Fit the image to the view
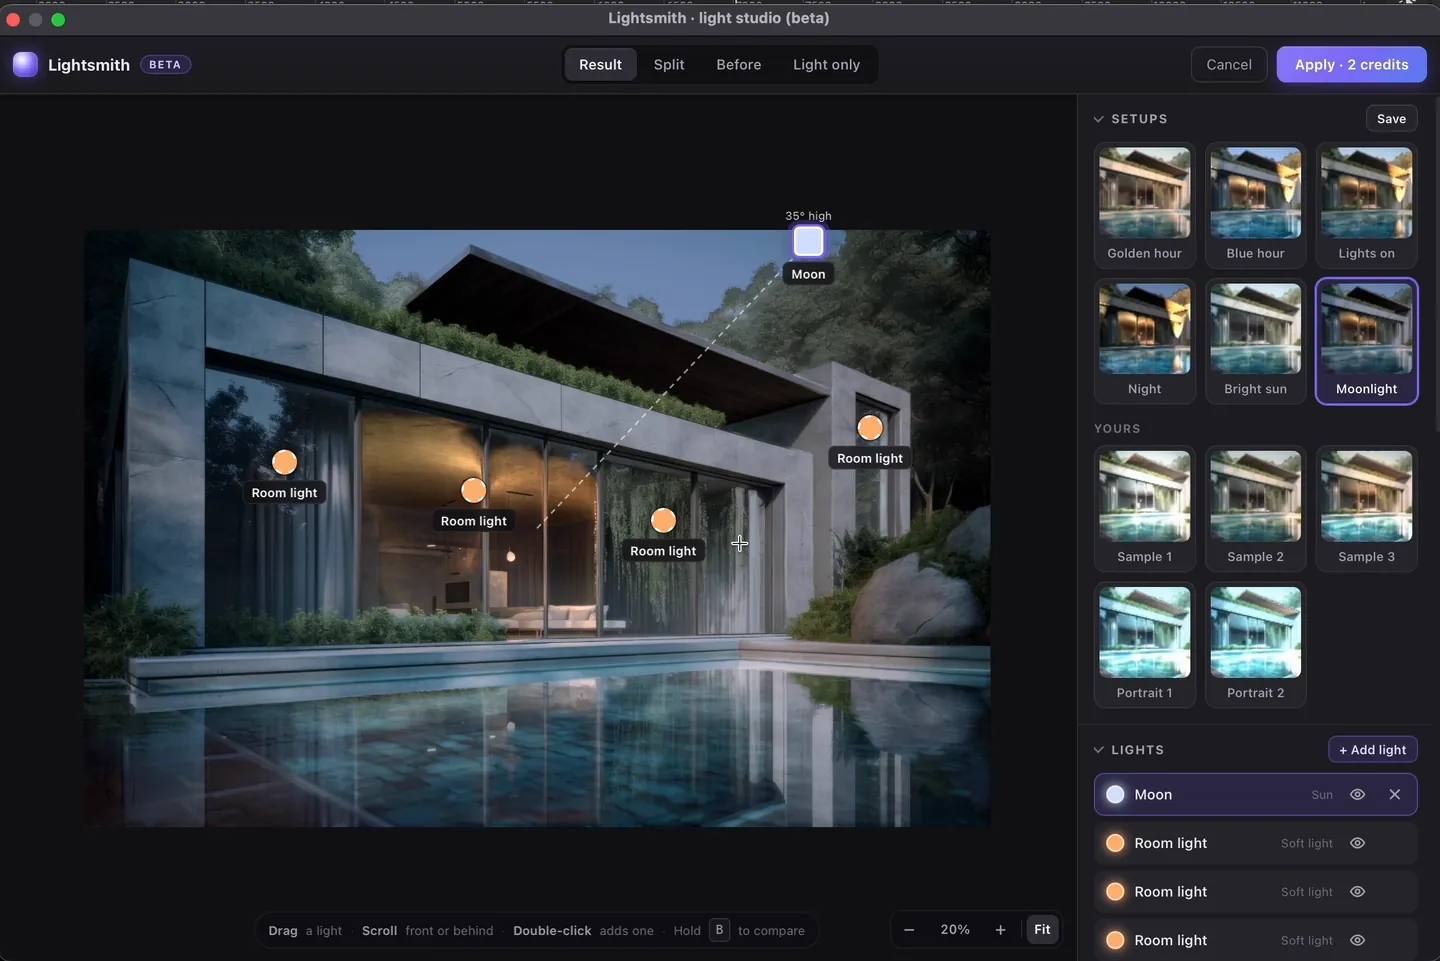 click(x=1042, y=930)
